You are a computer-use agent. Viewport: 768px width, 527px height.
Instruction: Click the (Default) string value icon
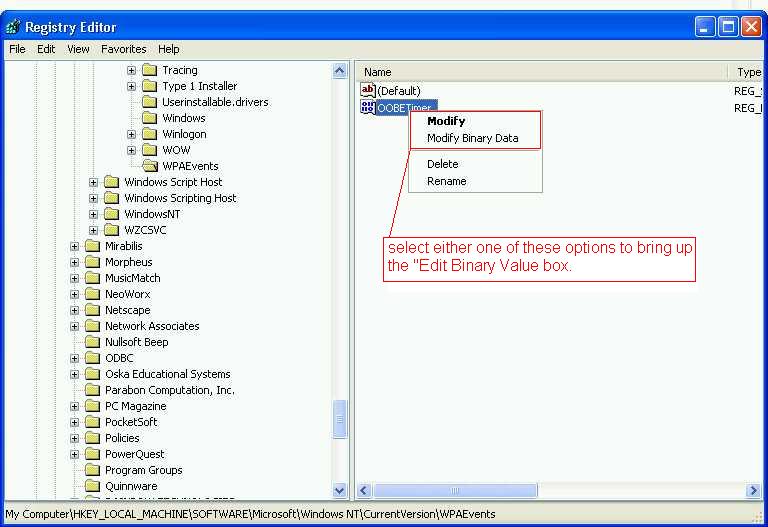click(x=368, y=90)
